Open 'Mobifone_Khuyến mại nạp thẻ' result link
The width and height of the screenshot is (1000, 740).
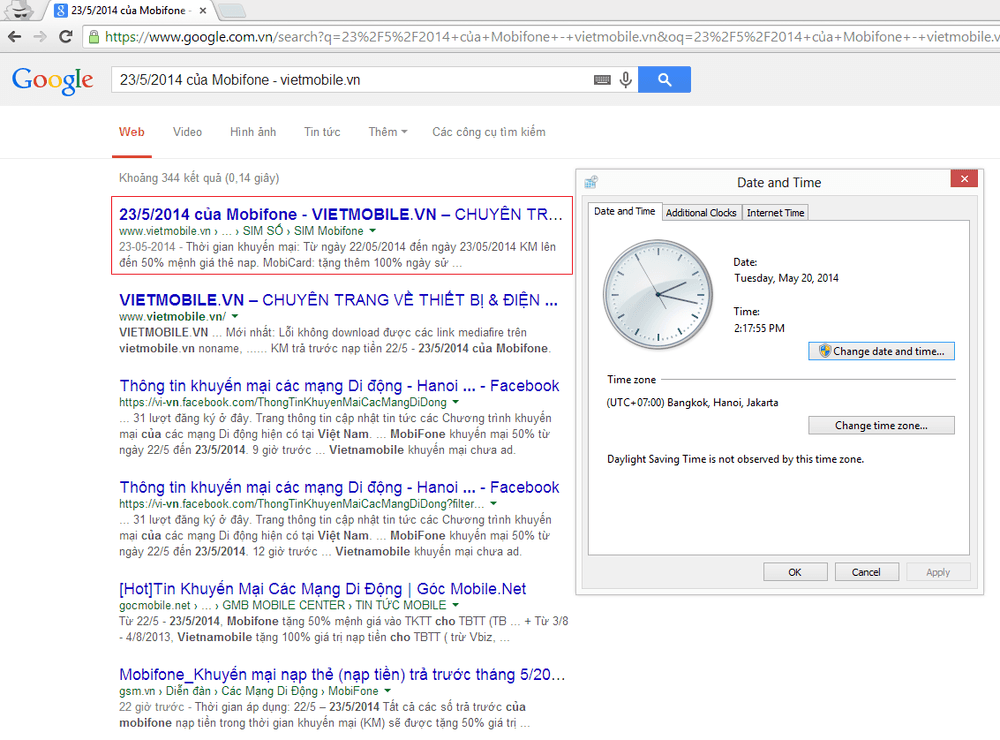pyautogui.click(x=342, y=674)
